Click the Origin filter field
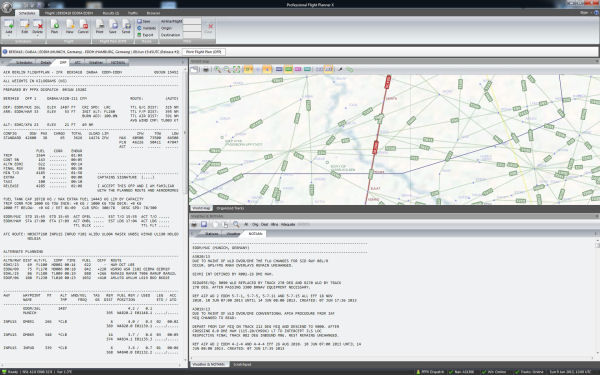600x375 pixels. coord(192,28)
